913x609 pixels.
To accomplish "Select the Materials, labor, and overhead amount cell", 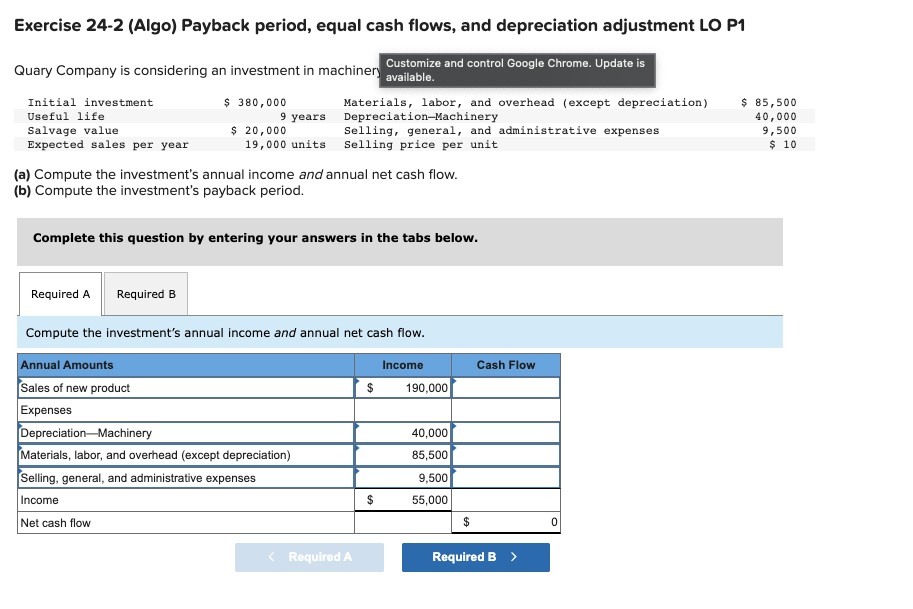I will tap(404, 455).
